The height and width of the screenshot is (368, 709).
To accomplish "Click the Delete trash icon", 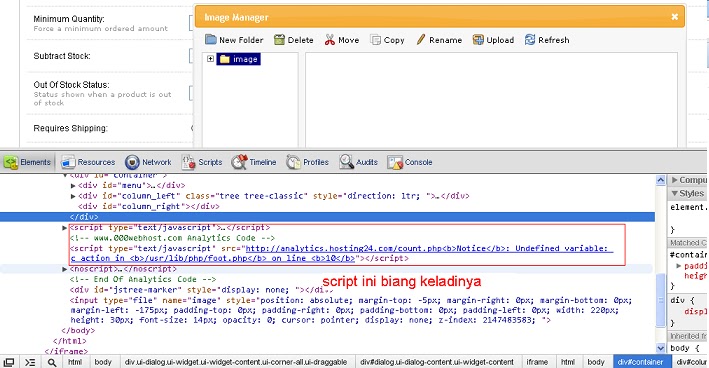I will coord(279,40).
